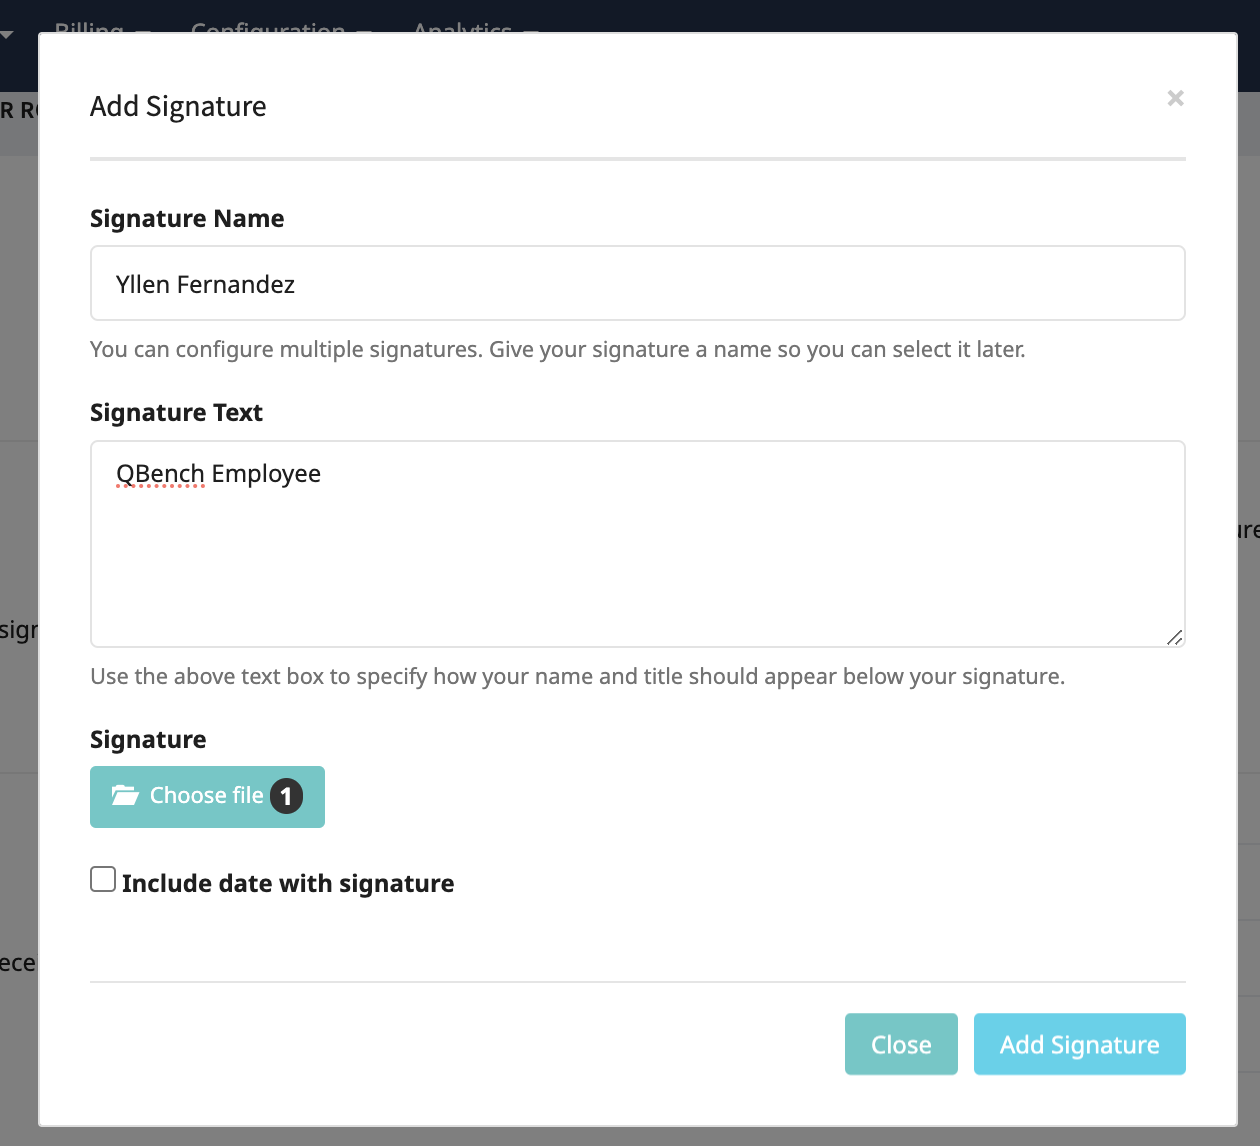Click Choose file to upload a signature image

click(x=207, y=796)
